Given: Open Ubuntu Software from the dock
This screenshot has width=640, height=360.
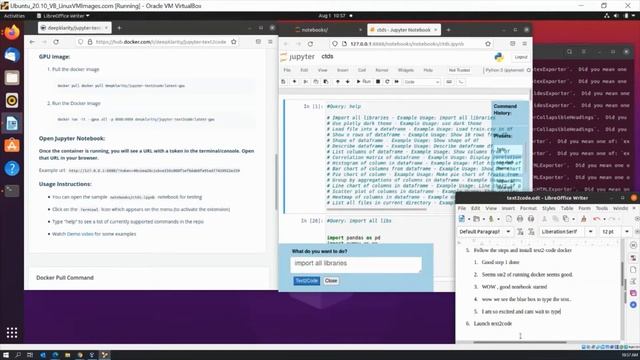Looking at the screenshot, I should [12, 146].
